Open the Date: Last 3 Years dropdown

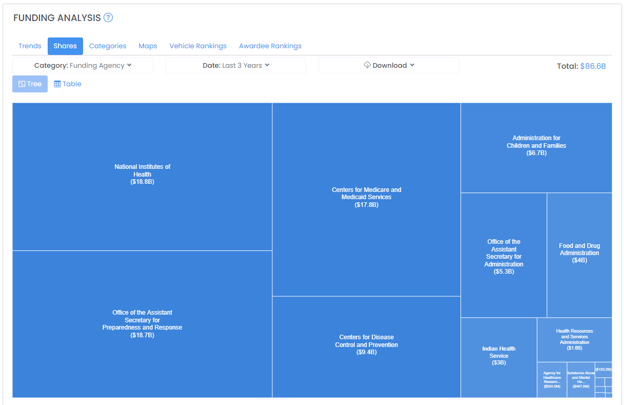pyautogui.click(x=236, y=66)
